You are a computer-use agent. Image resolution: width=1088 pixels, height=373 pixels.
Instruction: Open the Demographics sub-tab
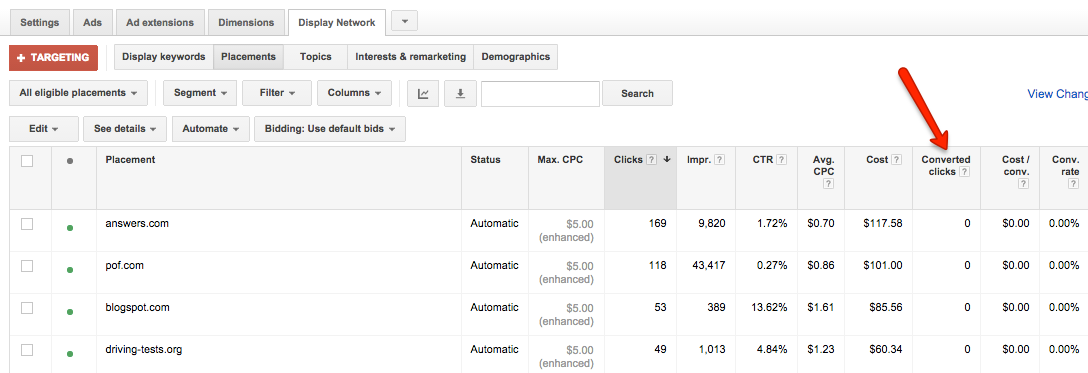coord(516,57)
